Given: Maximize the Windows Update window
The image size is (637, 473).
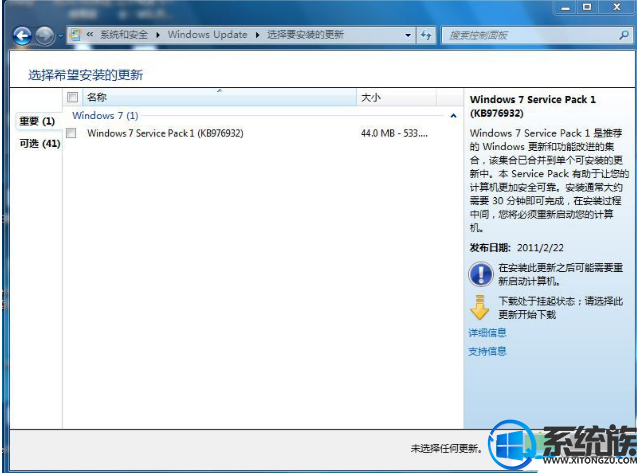Looking at the screenshot, I should pyautogui.click(x=587, y=7).
